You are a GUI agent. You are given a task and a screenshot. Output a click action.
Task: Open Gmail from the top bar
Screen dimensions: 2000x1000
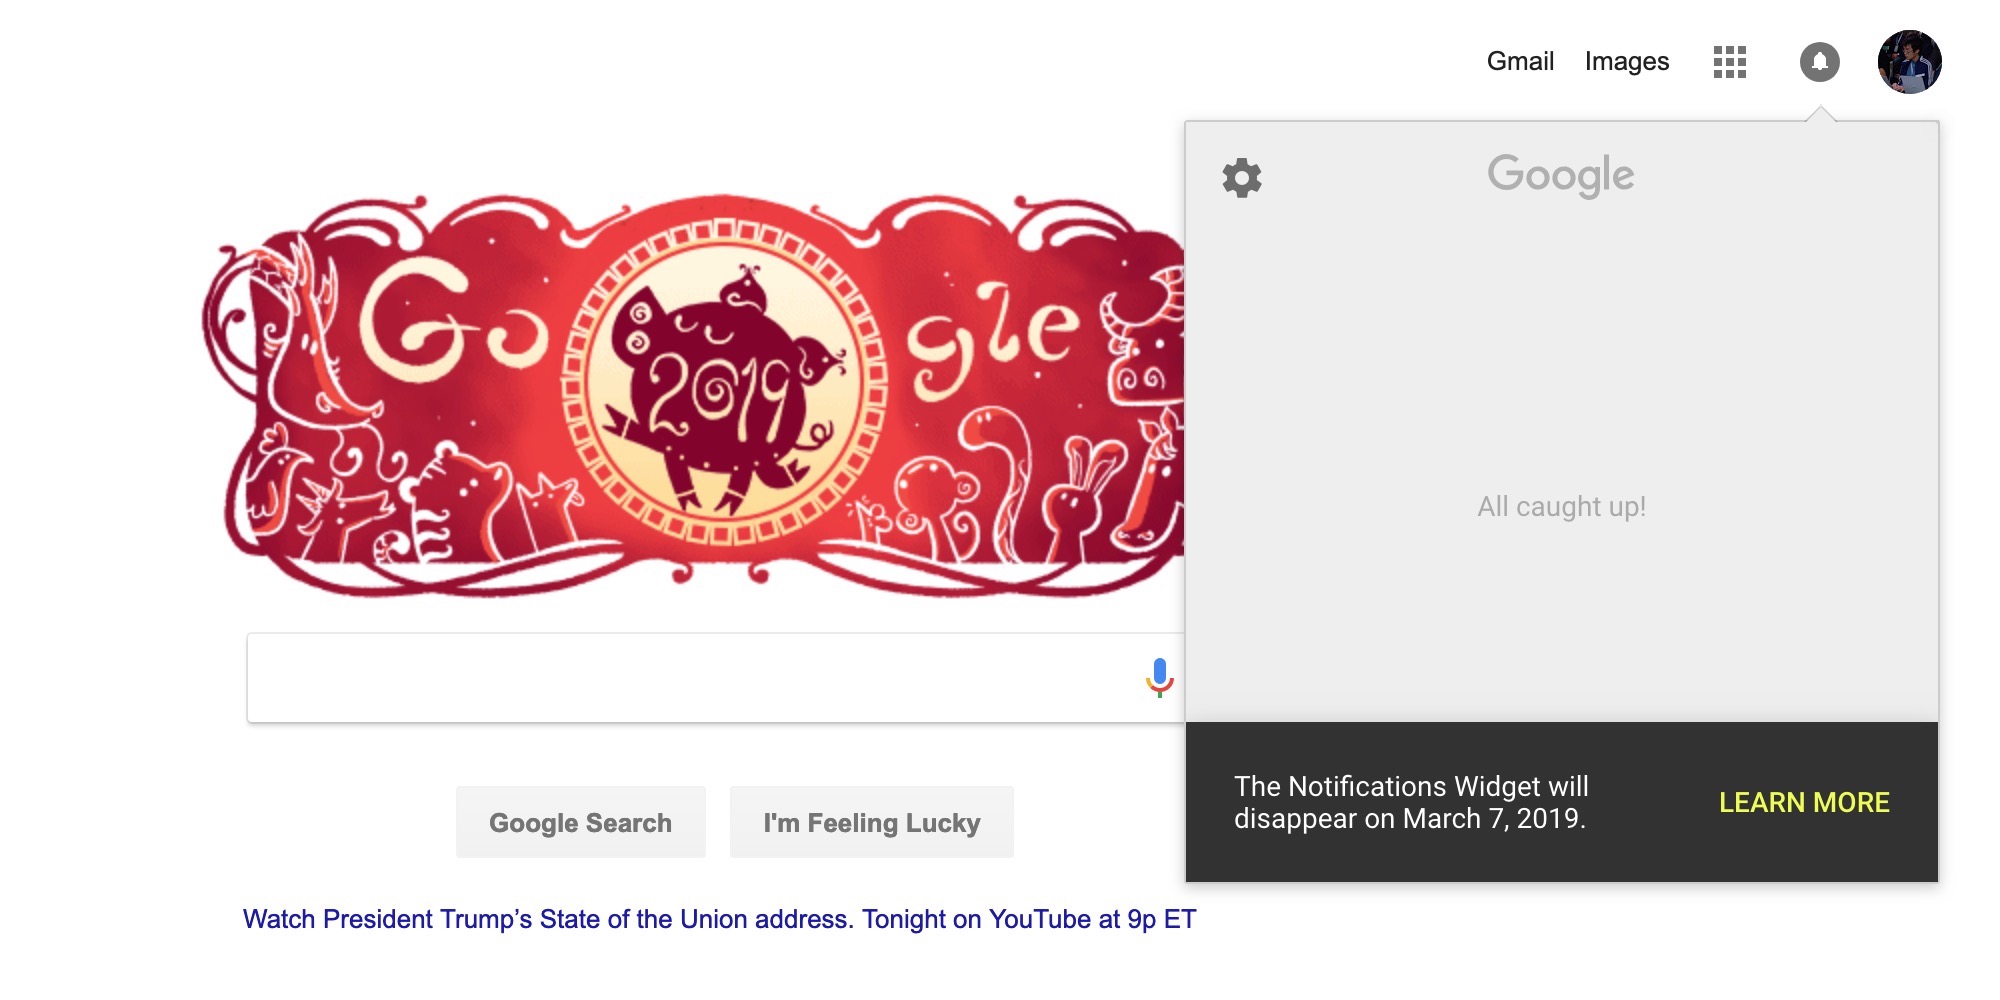(x=1520, y=61)
